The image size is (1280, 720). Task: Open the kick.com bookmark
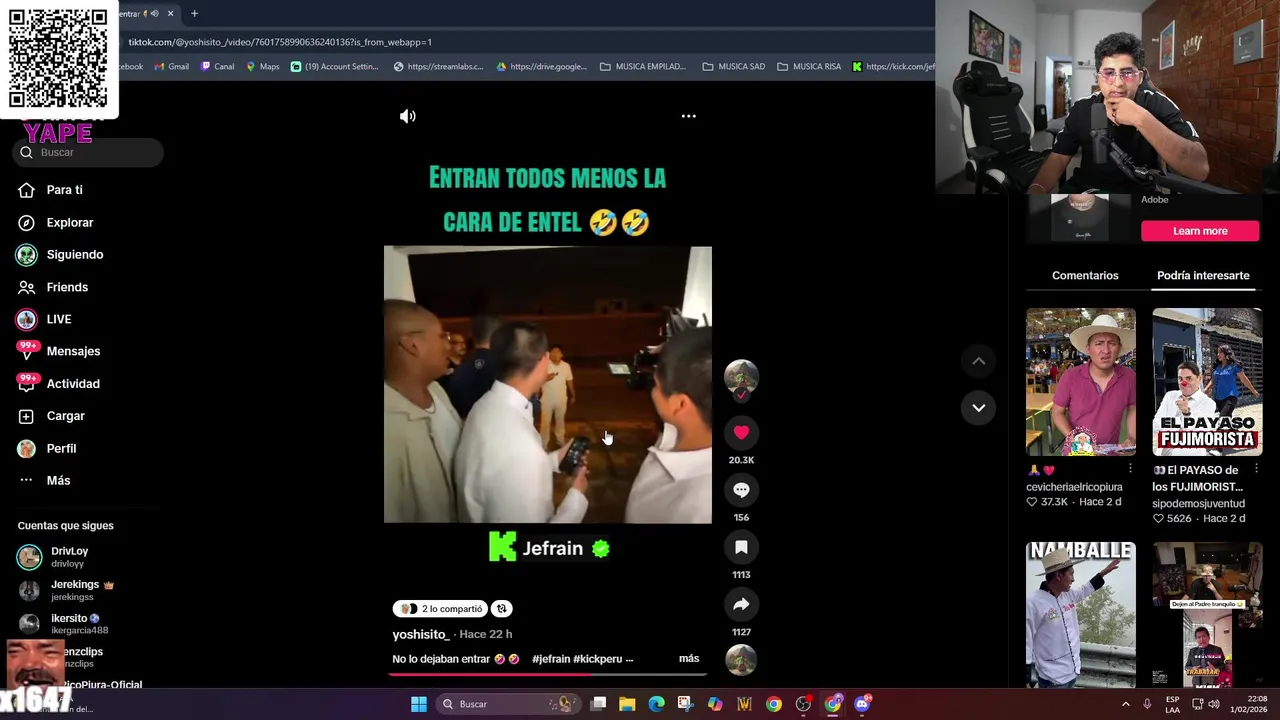[894, 67]
